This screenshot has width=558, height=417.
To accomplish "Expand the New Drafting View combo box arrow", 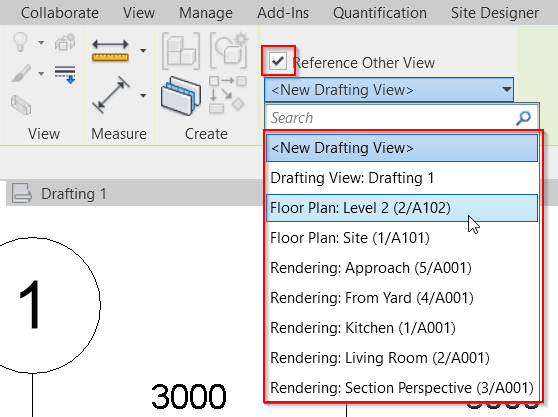I will [x=506, y=89].
